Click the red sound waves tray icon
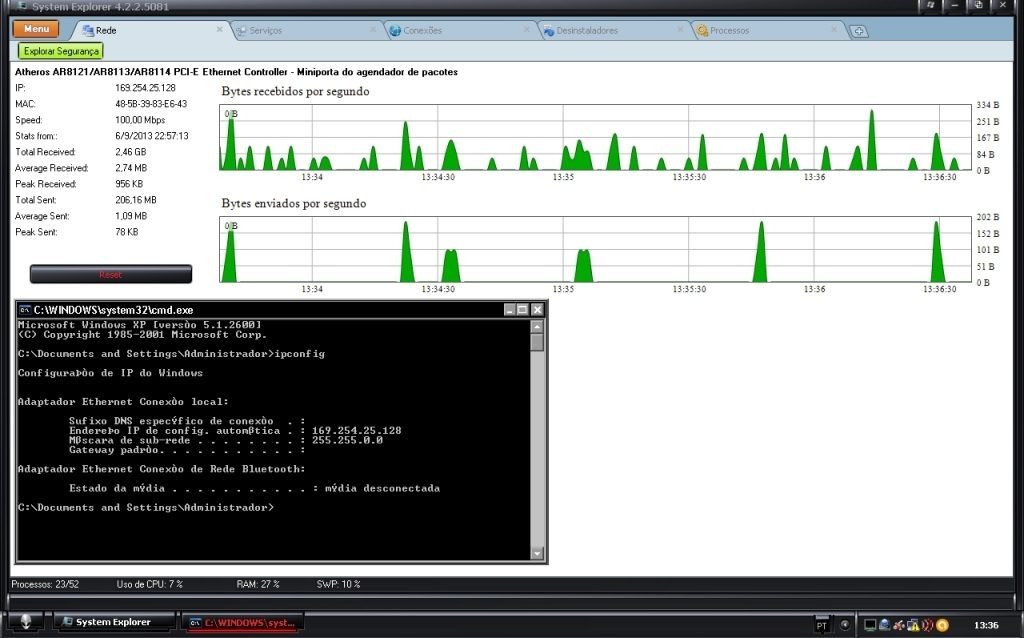The width and height of the screenshot is (1024, 638). (x=927, y=625)
